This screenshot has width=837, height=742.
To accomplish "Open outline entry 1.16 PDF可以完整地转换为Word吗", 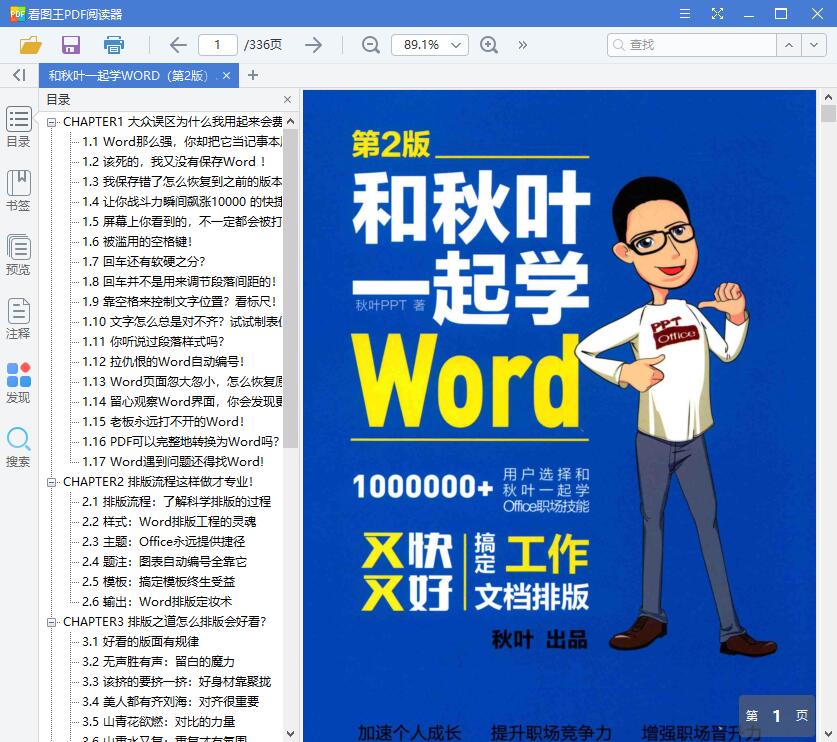I will (x=180, y=441).
